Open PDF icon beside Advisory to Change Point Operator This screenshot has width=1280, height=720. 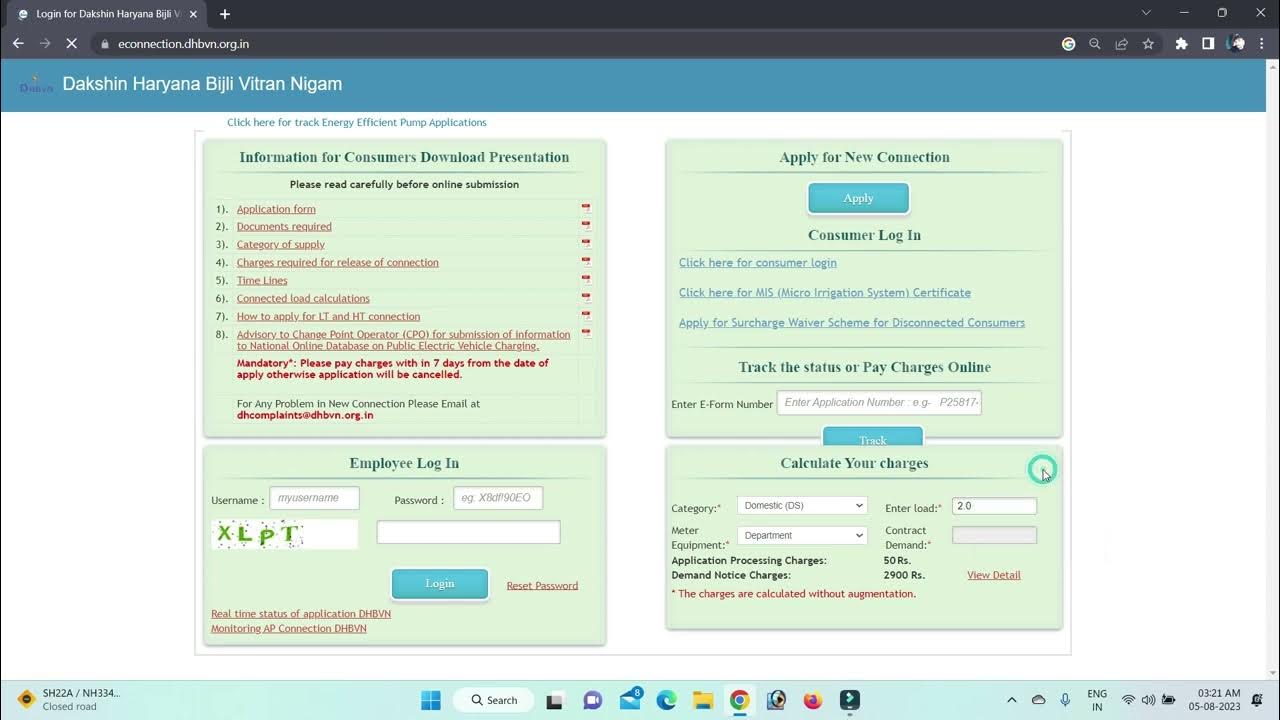(x=586, y=334)
